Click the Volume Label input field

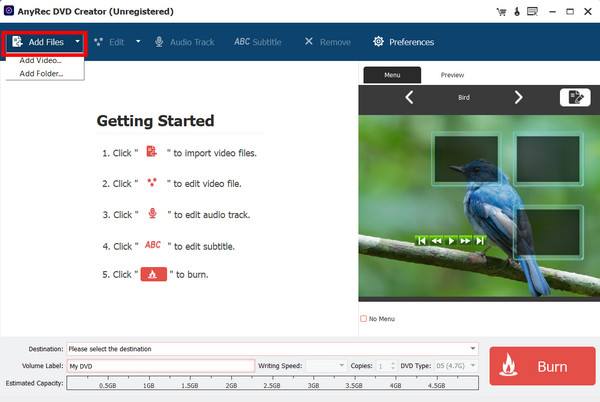[161, 366]
